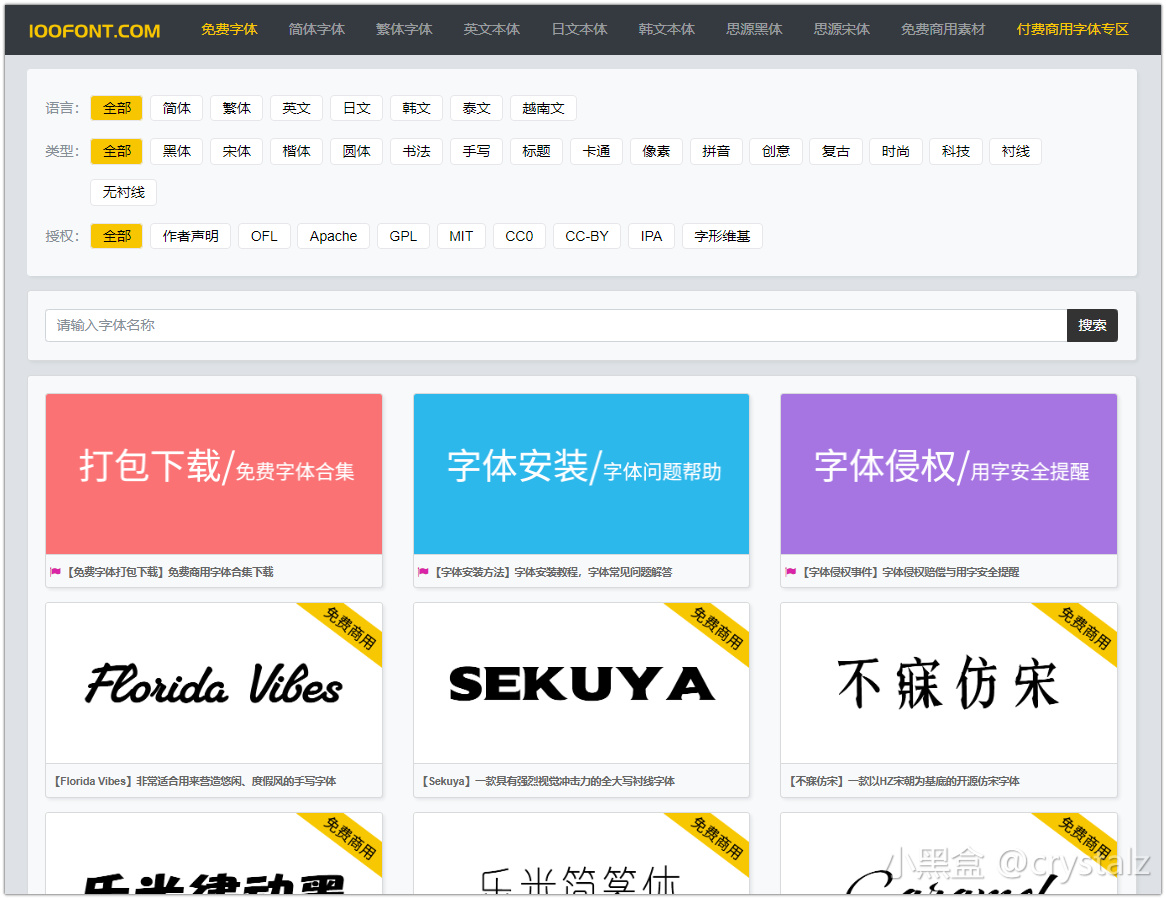Click the 免费商用 ribbon on SEKUYA card

point(714,629)
